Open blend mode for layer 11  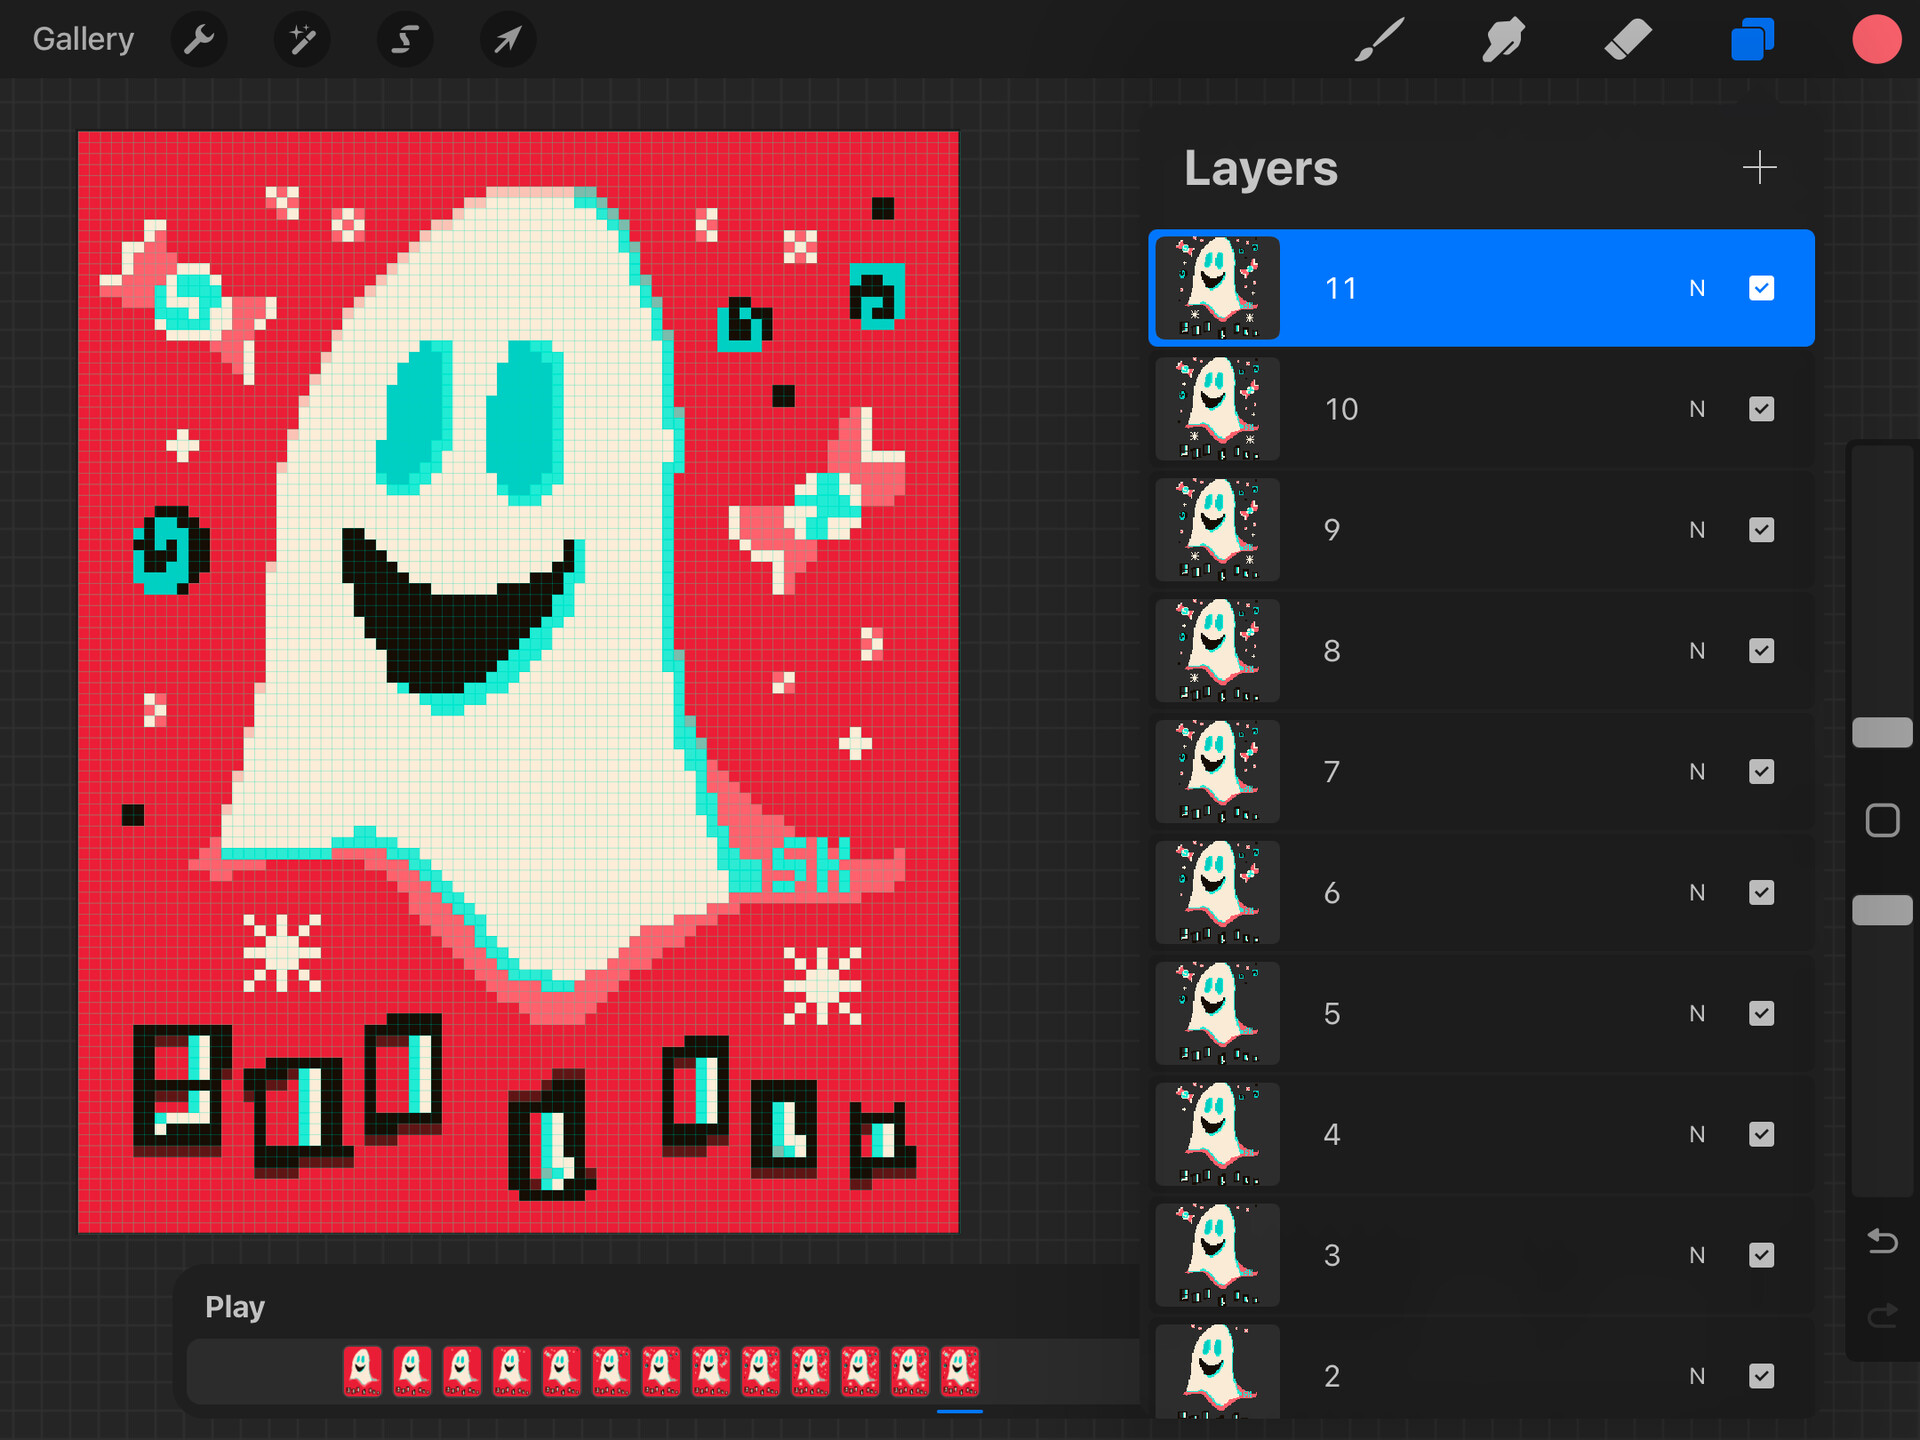(1696, 288)
